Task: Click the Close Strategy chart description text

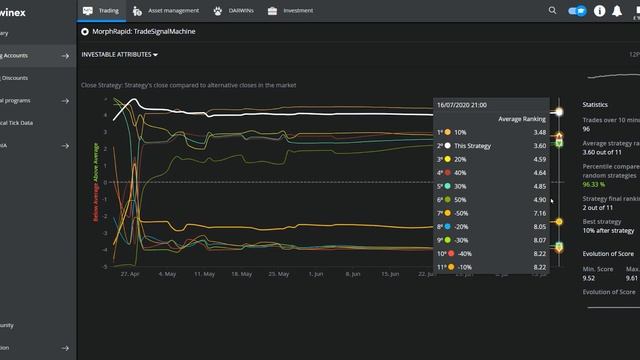Action: [x=189, y=85]
